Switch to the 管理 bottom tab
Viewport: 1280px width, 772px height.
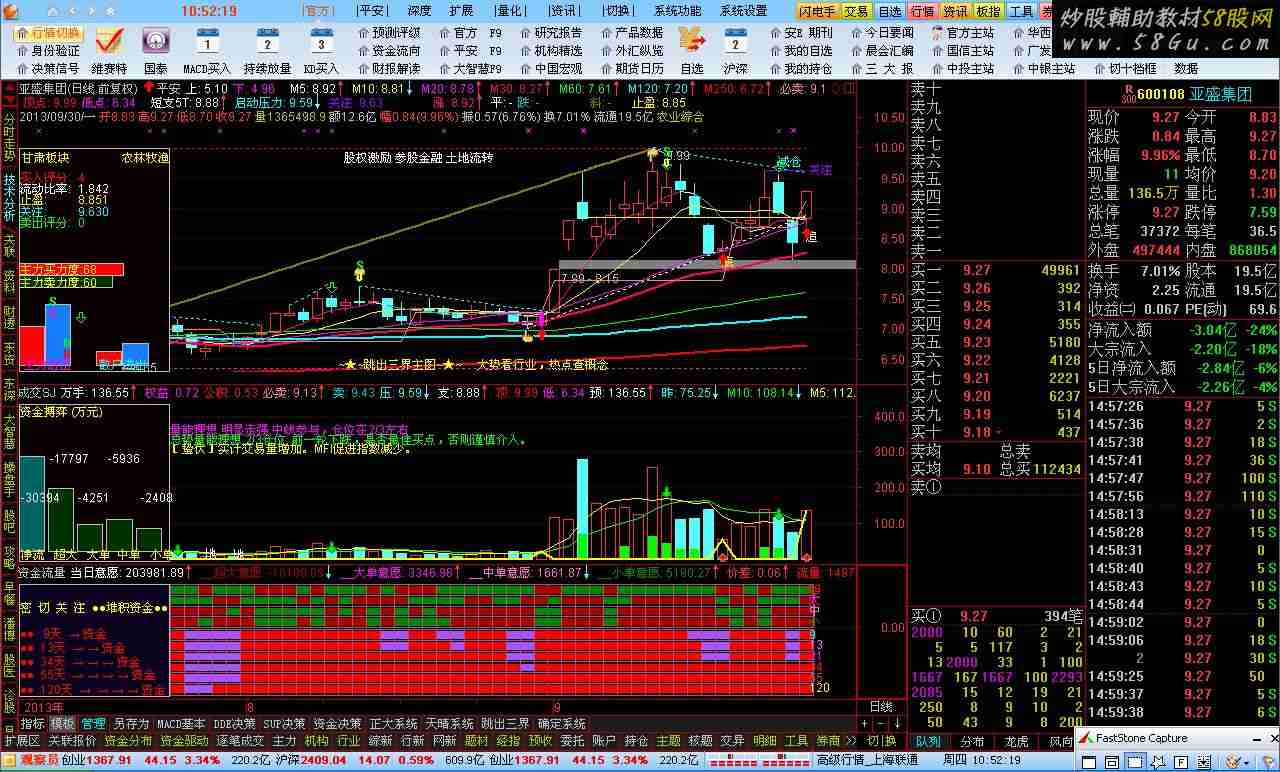(93, 723)
